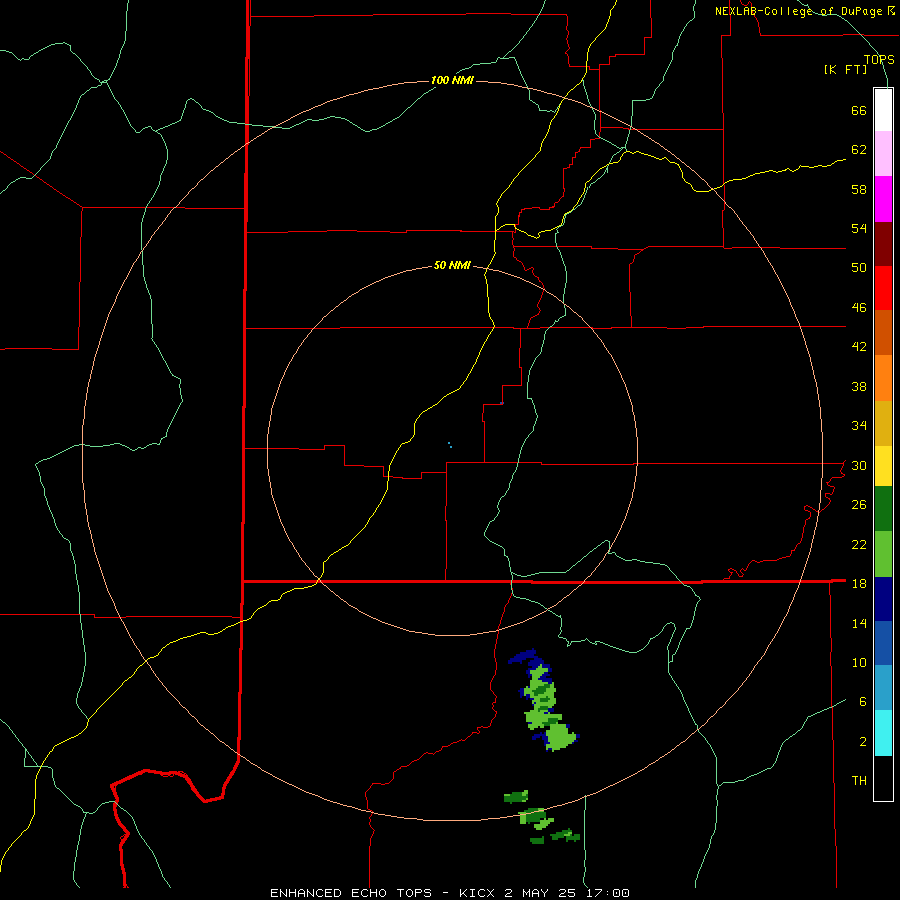Click legend value "6"

(x=863, y=702)
